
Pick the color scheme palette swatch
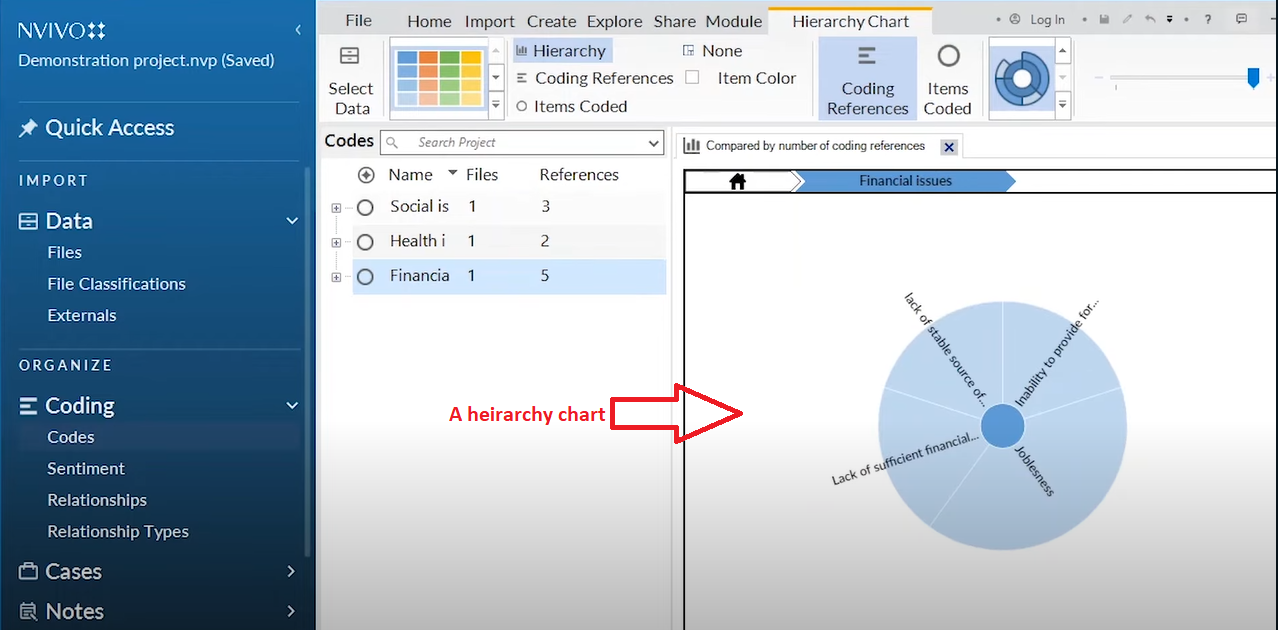pyautogui.click(x=438, y=78)
